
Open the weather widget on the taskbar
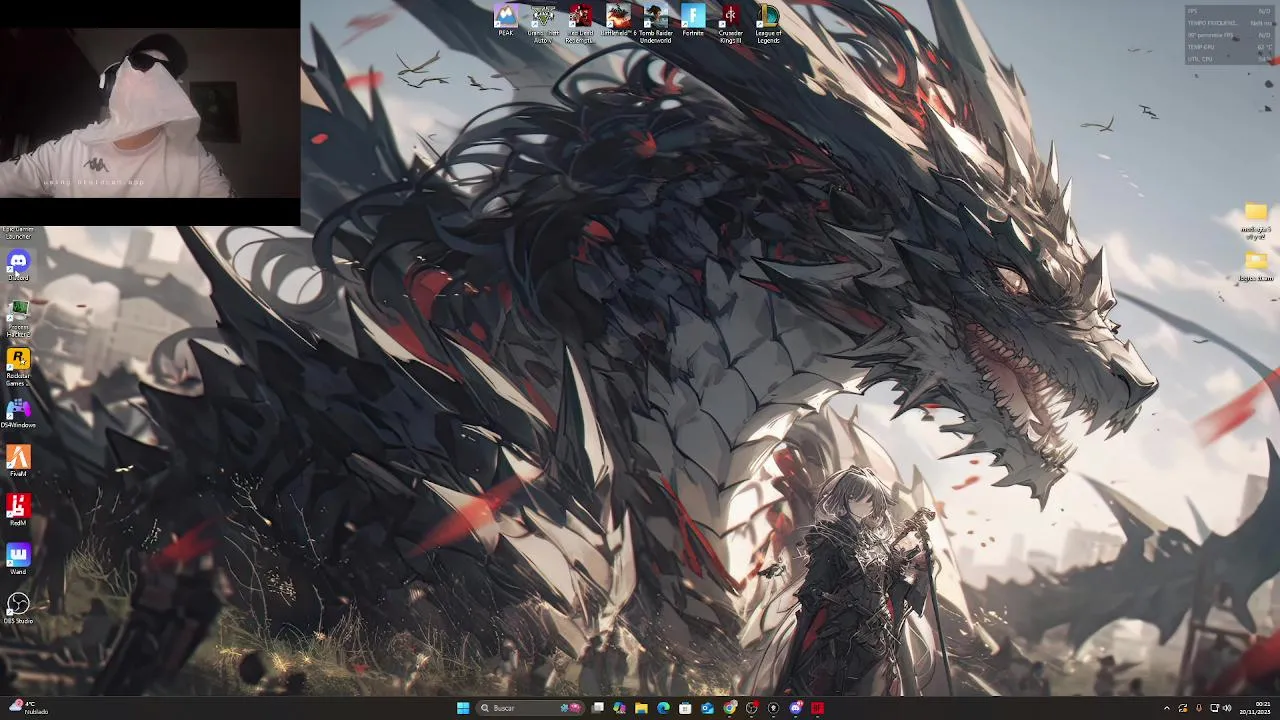pos(28,708)
